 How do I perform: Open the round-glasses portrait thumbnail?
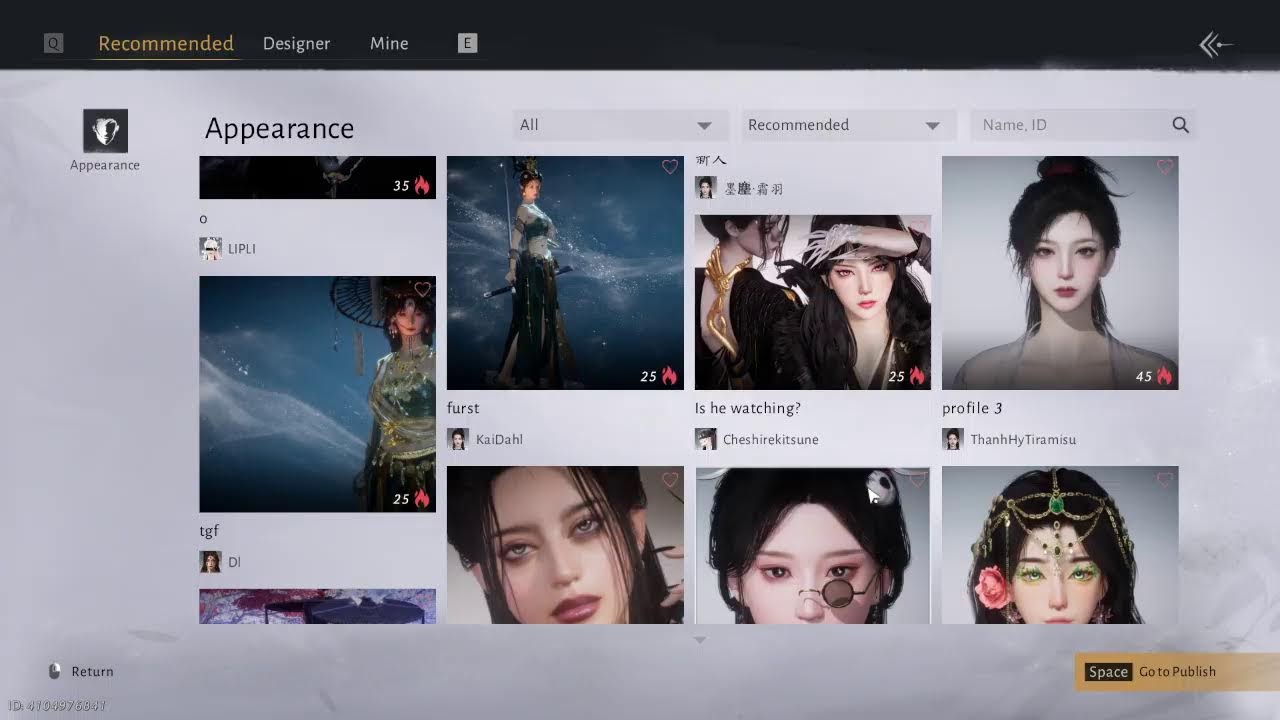[x=813, y=545]
